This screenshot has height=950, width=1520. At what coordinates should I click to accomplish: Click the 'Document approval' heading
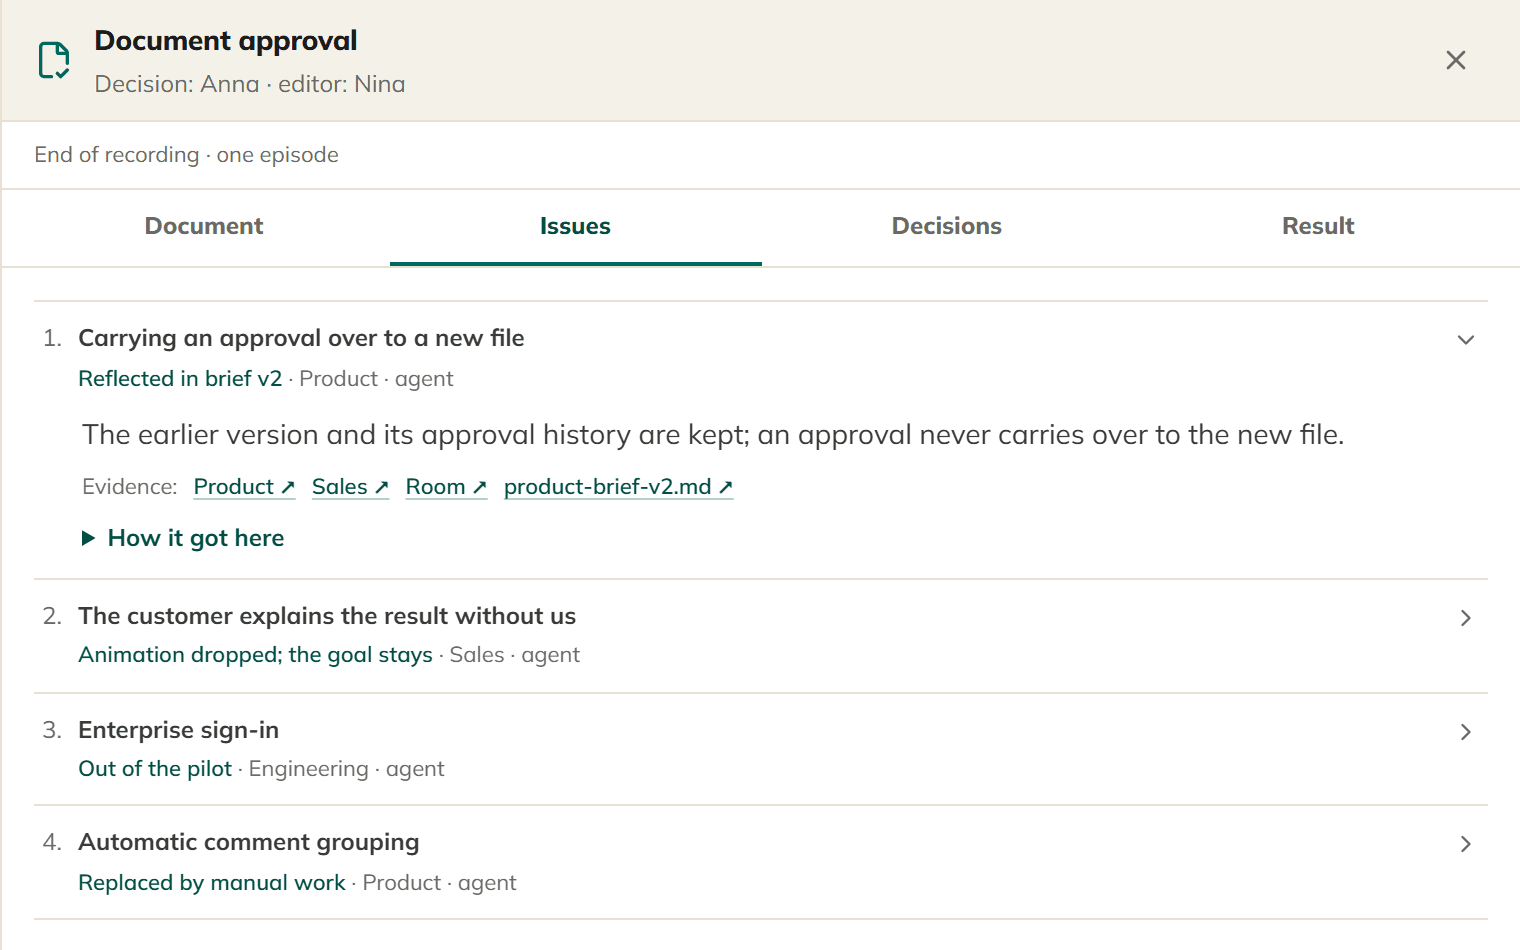click(226, 41)
